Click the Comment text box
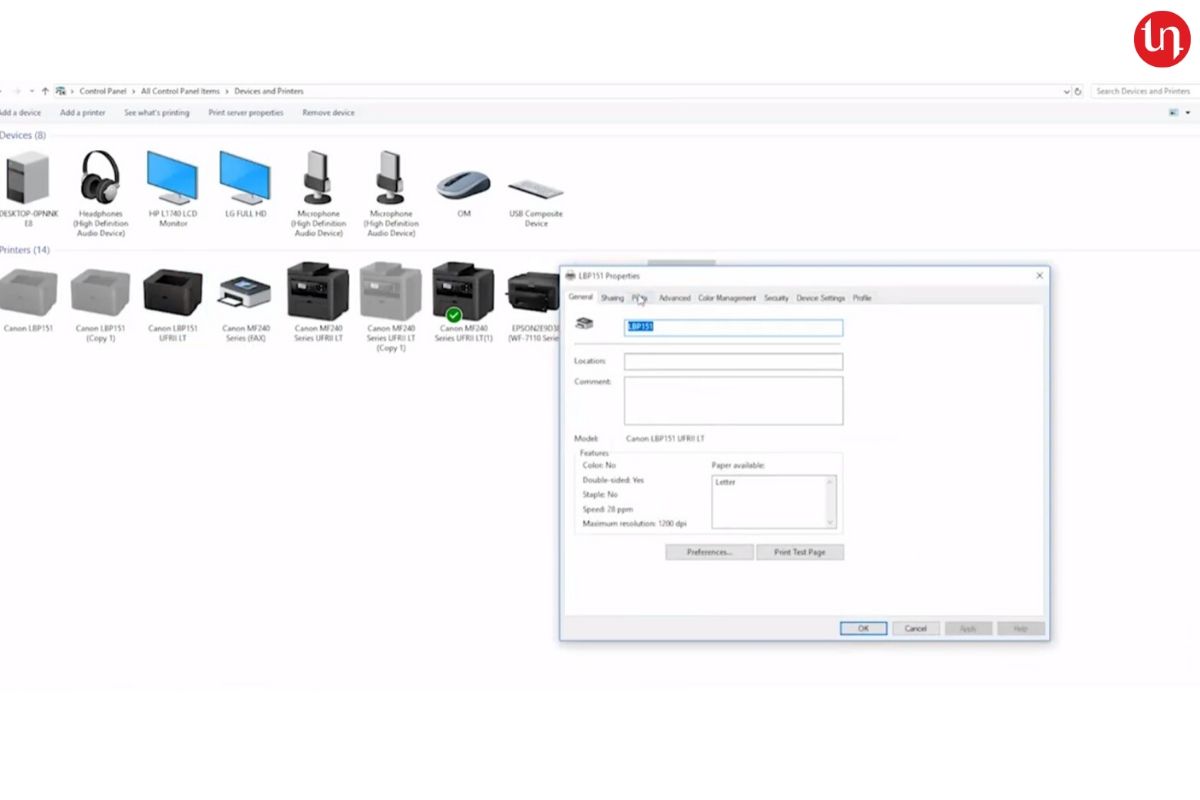 [734, 400]
